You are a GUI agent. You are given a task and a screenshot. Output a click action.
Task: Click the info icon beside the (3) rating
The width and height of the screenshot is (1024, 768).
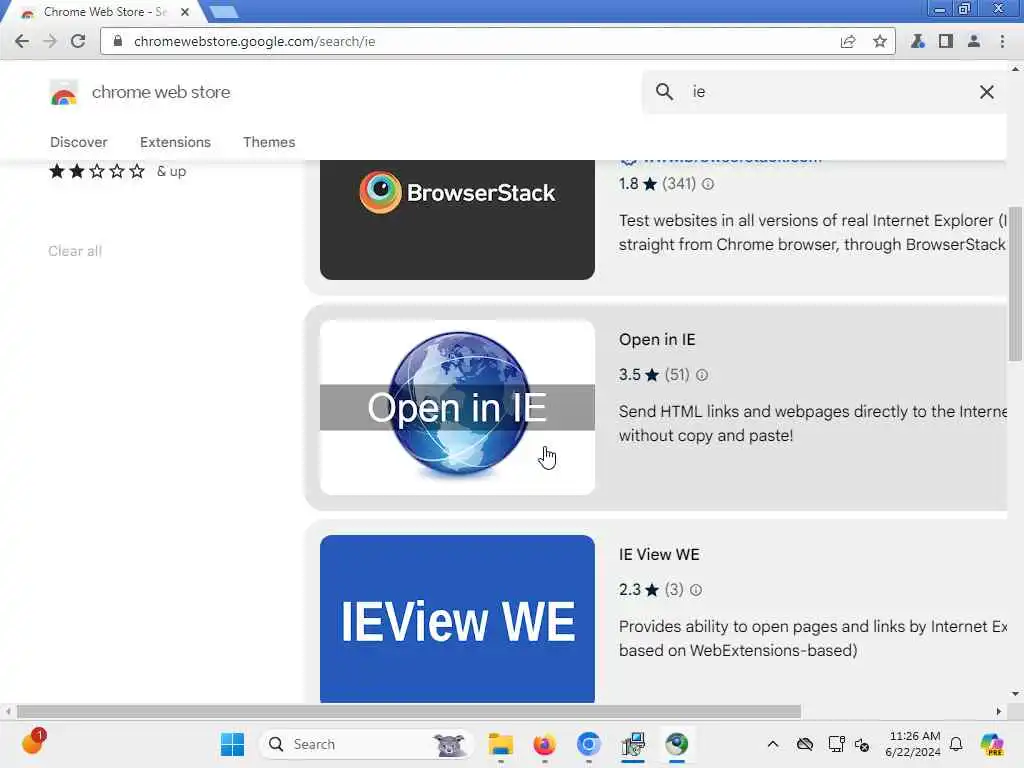[x=696, y=590]
